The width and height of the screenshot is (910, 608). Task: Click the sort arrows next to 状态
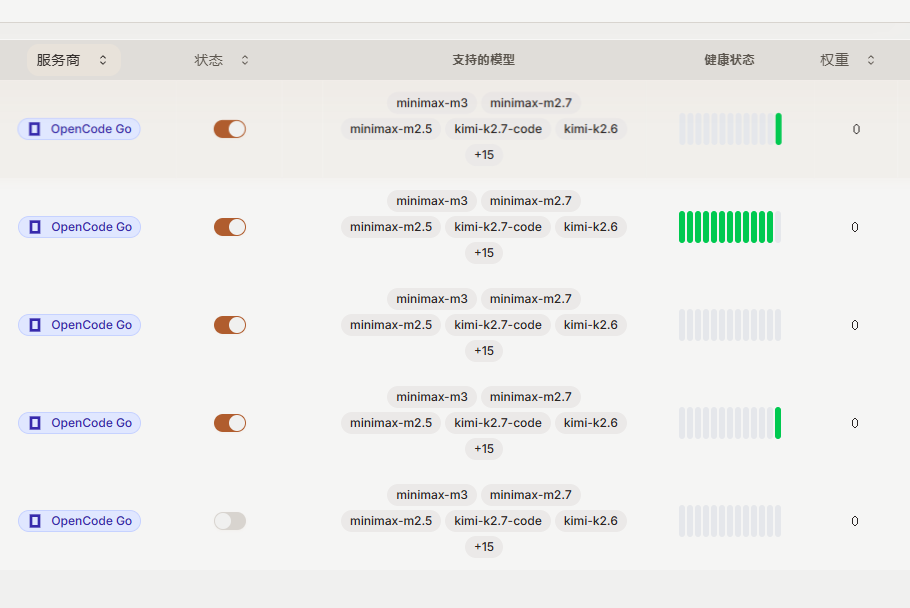(x=245, y=60)
